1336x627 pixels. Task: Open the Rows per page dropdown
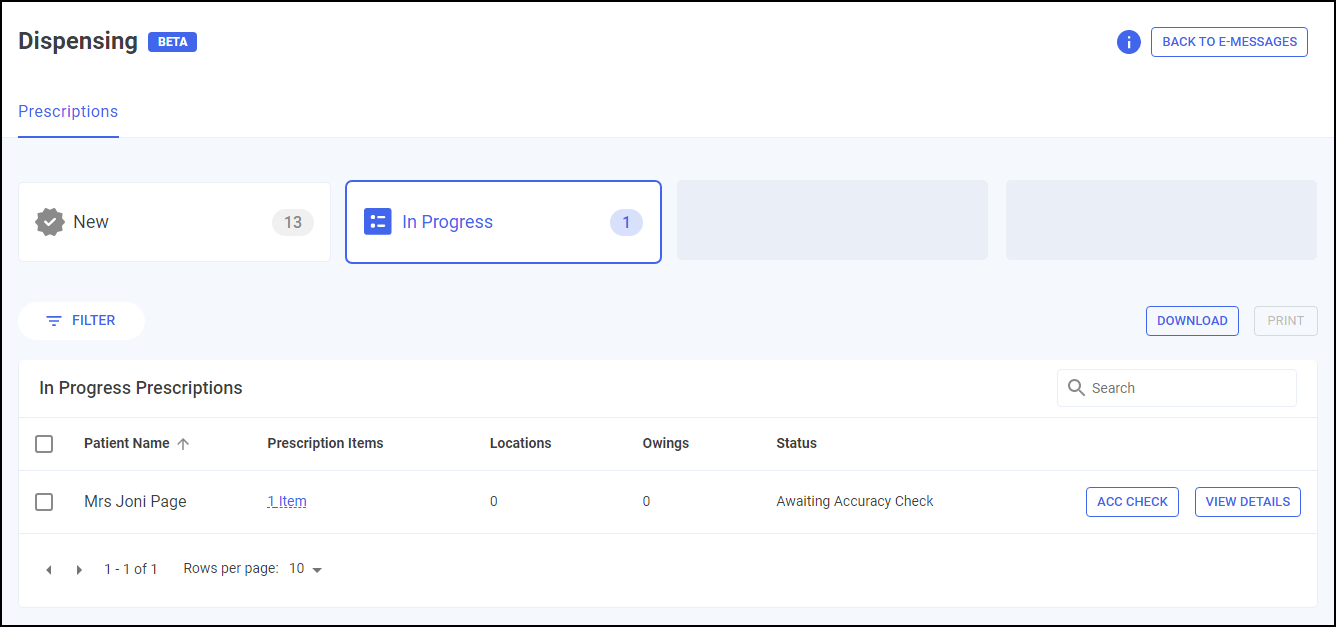[306, 569]
